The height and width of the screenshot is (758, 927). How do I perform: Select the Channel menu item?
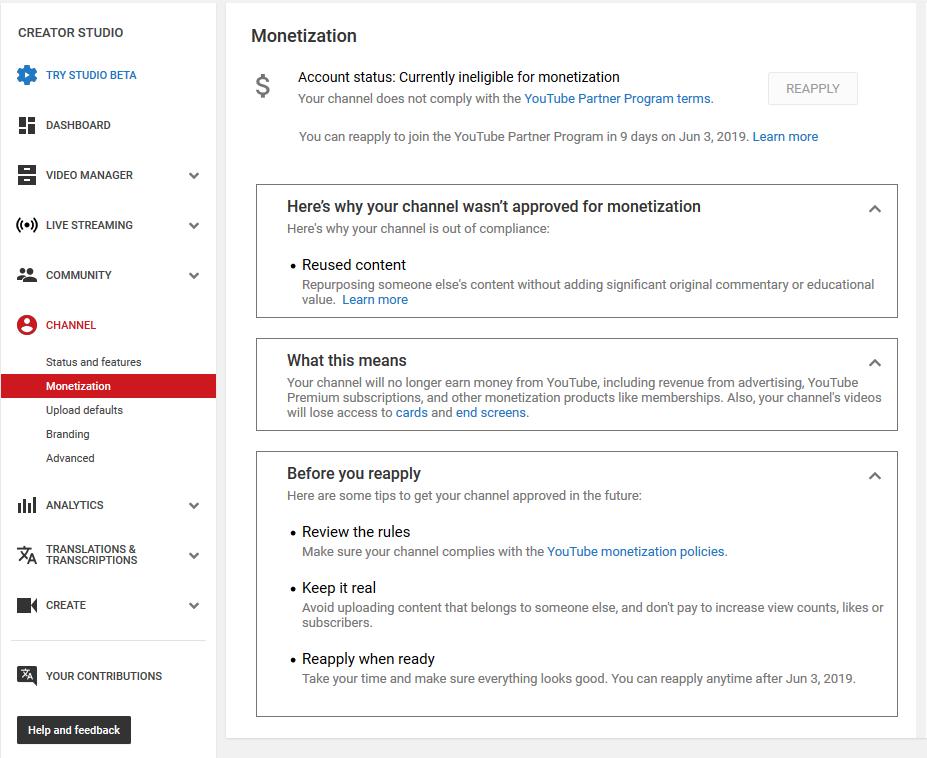click(x=71, y=325)
